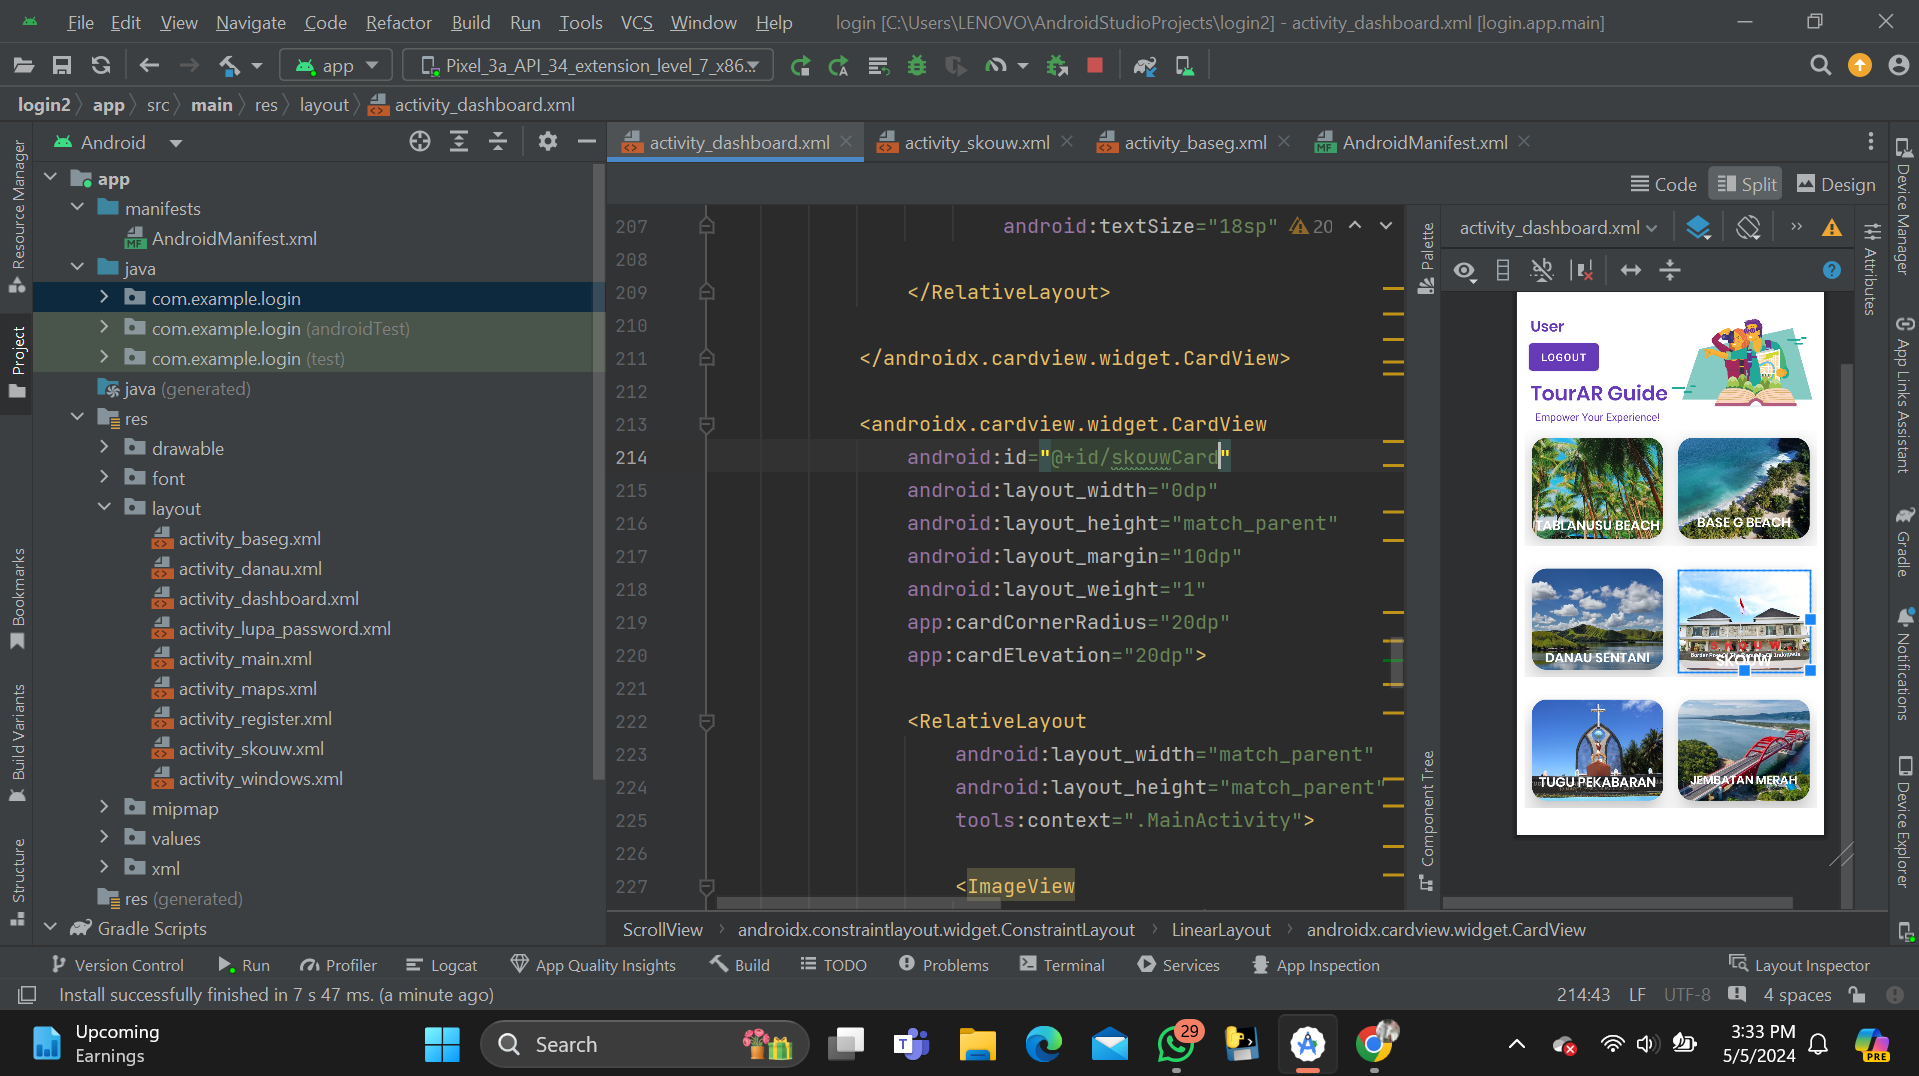
Task: Switch editor to Split view mode
Action: [1746, 184]
